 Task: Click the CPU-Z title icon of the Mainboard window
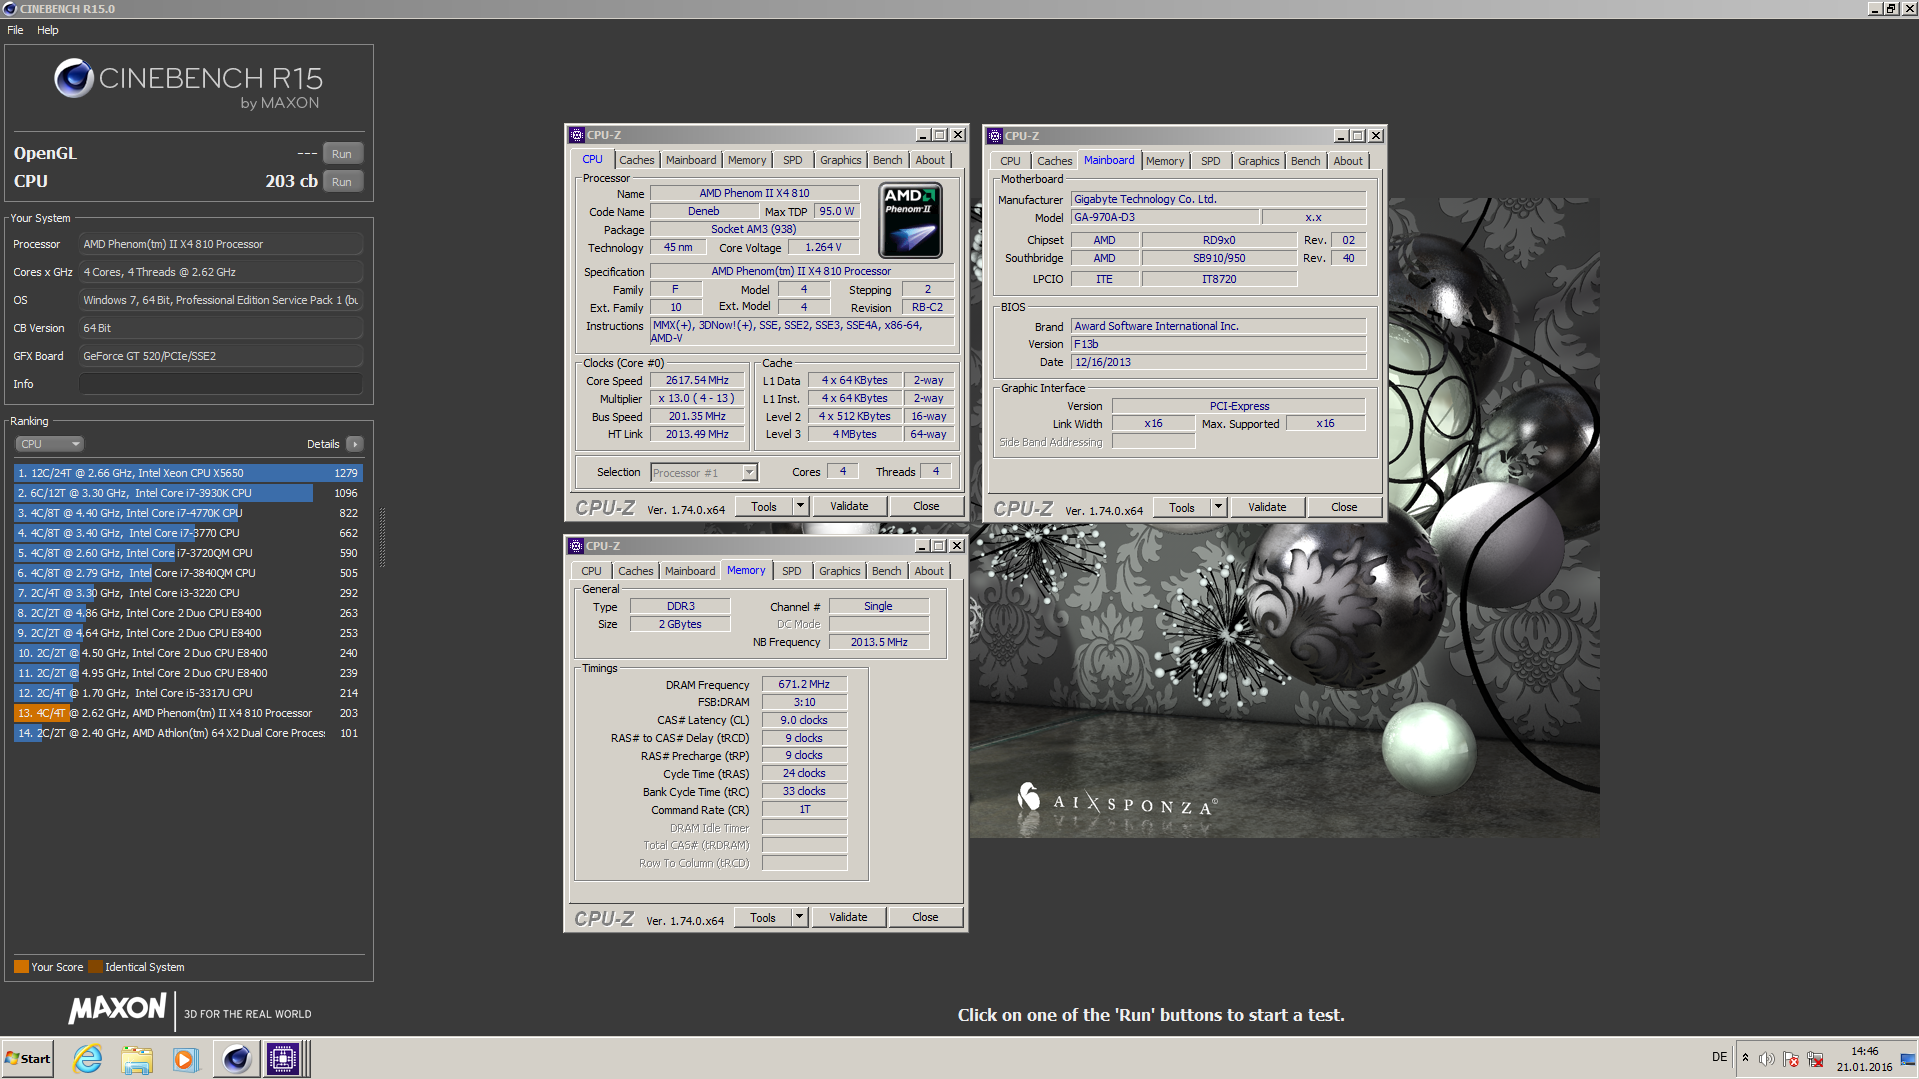pos(995,136)
